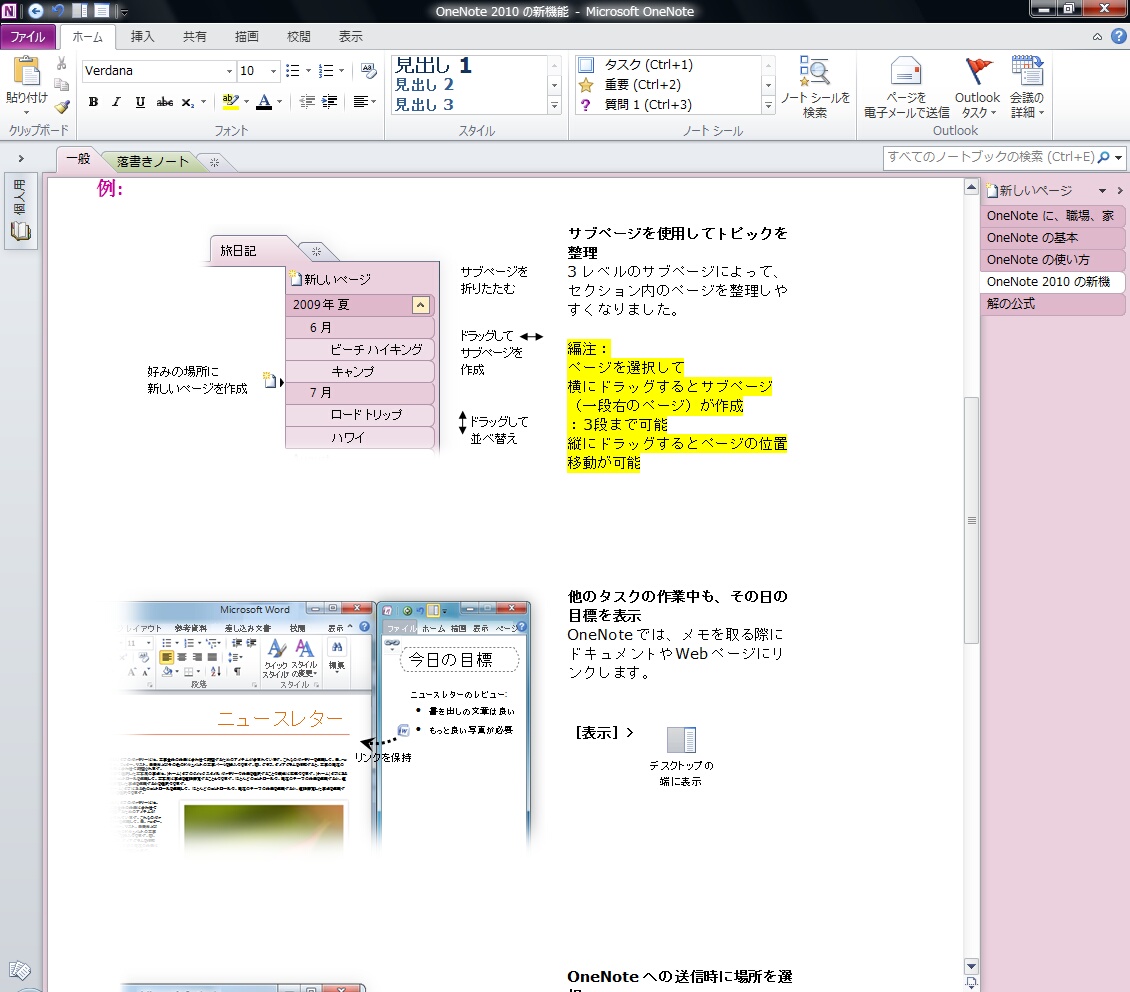This screenshot has width=1130, height=992.
Task: Apply style 見出し 3
Action: [424, 104]
